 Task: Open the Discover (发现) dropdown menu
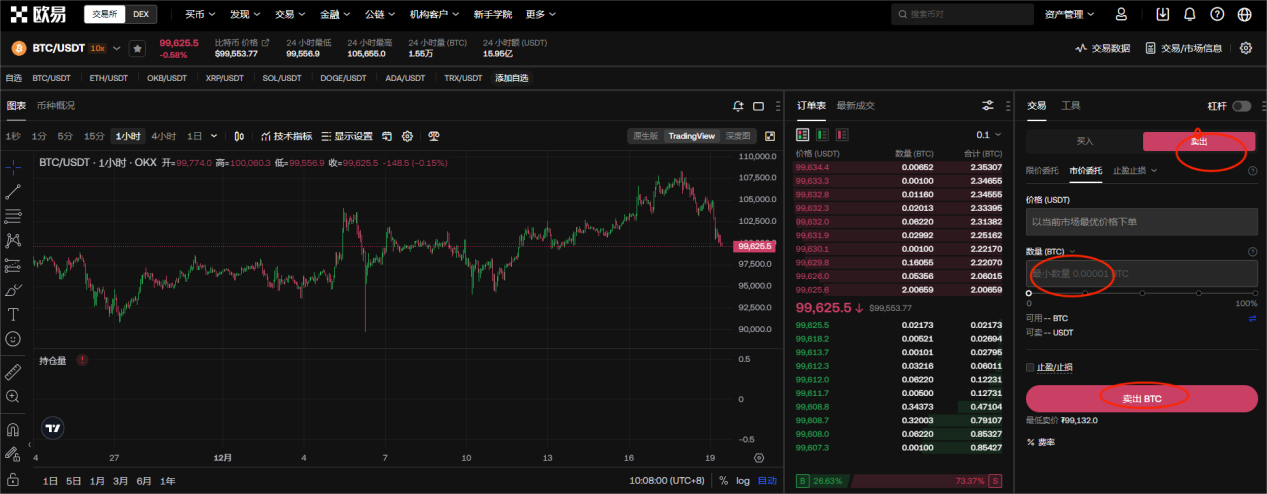coord(246,14)
